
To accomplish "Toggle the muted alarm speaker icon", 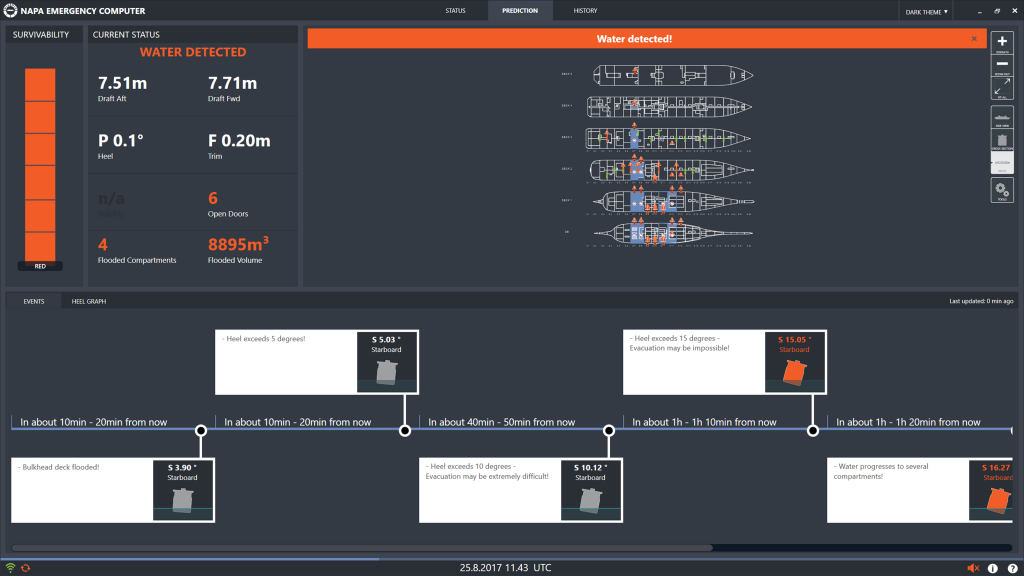I will 973,568.
